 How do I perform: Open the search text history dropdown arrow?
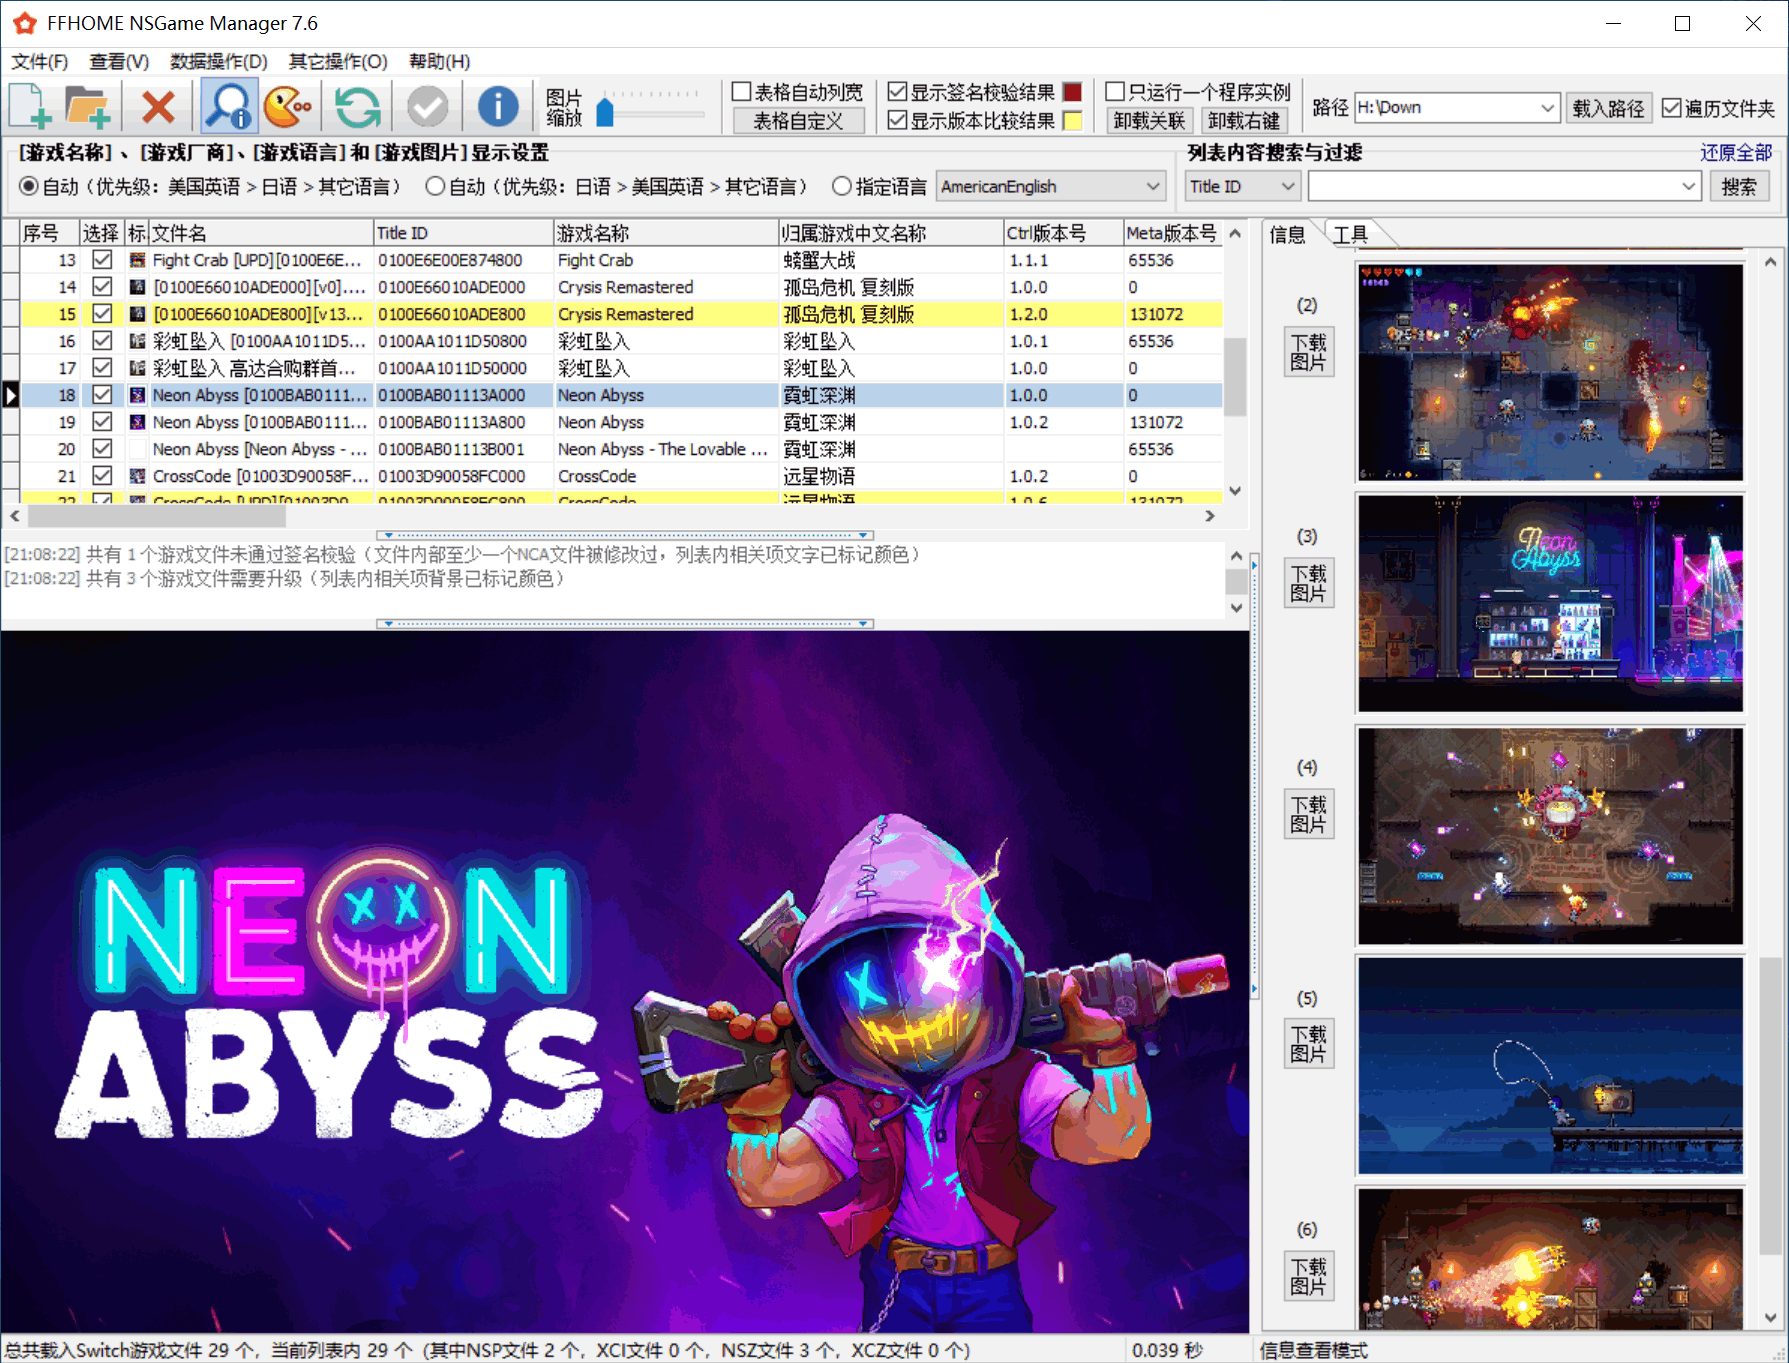[1688, 186]
